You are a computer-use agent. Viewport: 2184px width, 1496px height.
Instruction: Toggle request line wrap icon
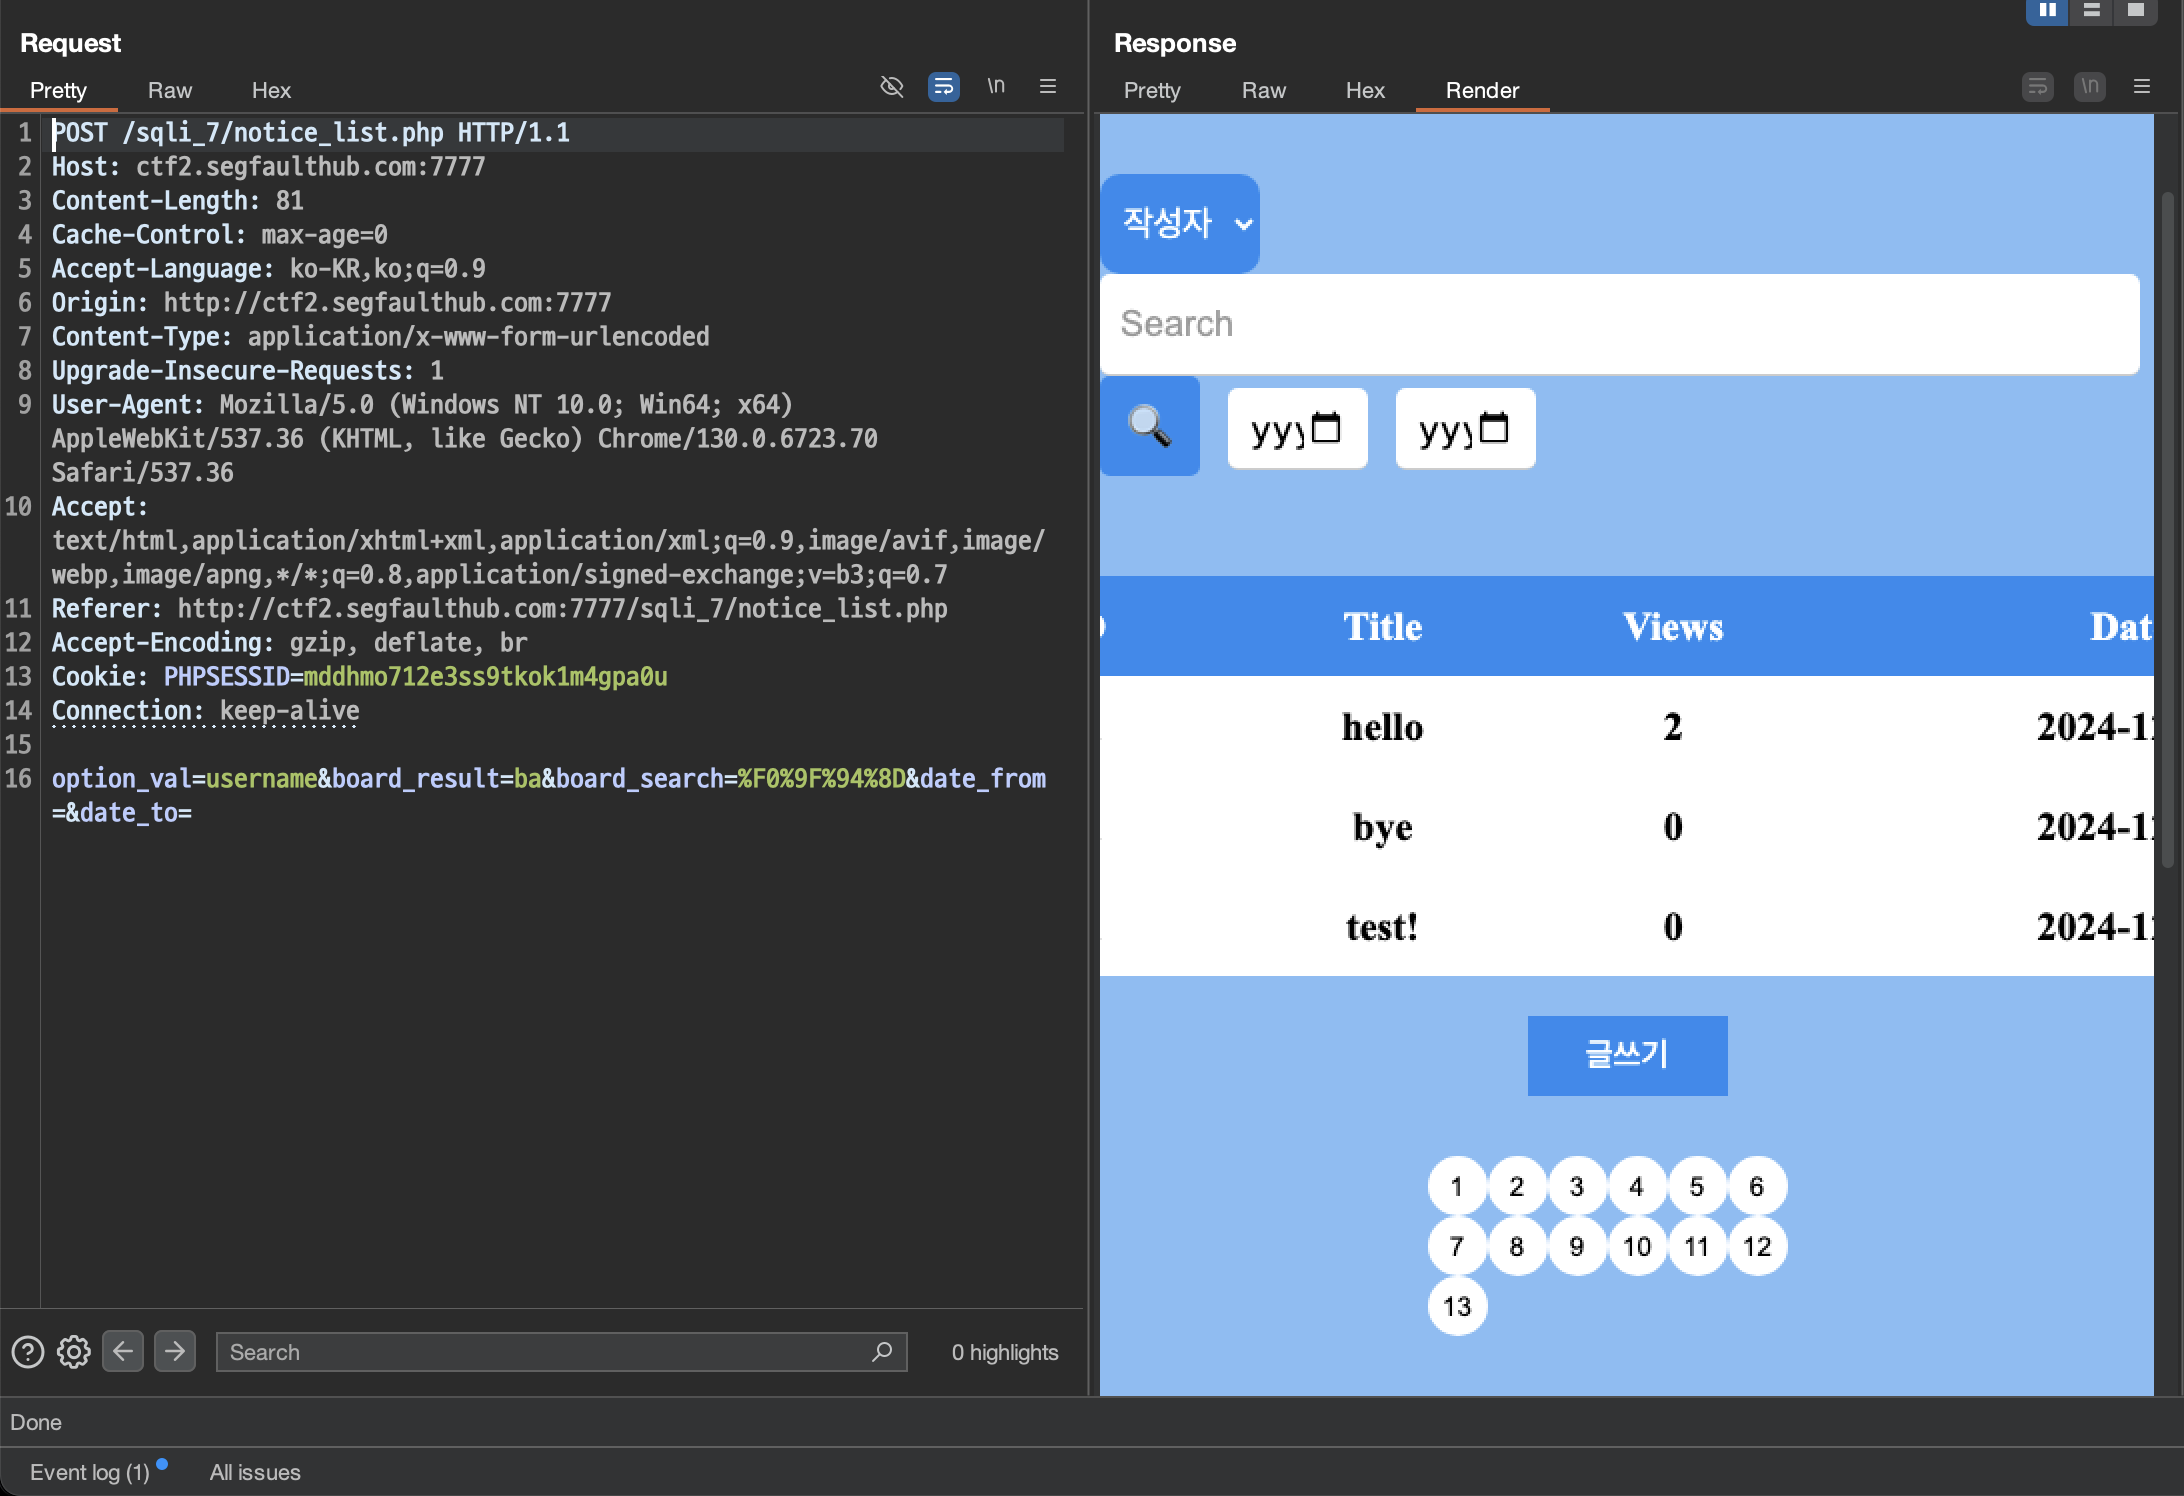(x=943, y=87)
